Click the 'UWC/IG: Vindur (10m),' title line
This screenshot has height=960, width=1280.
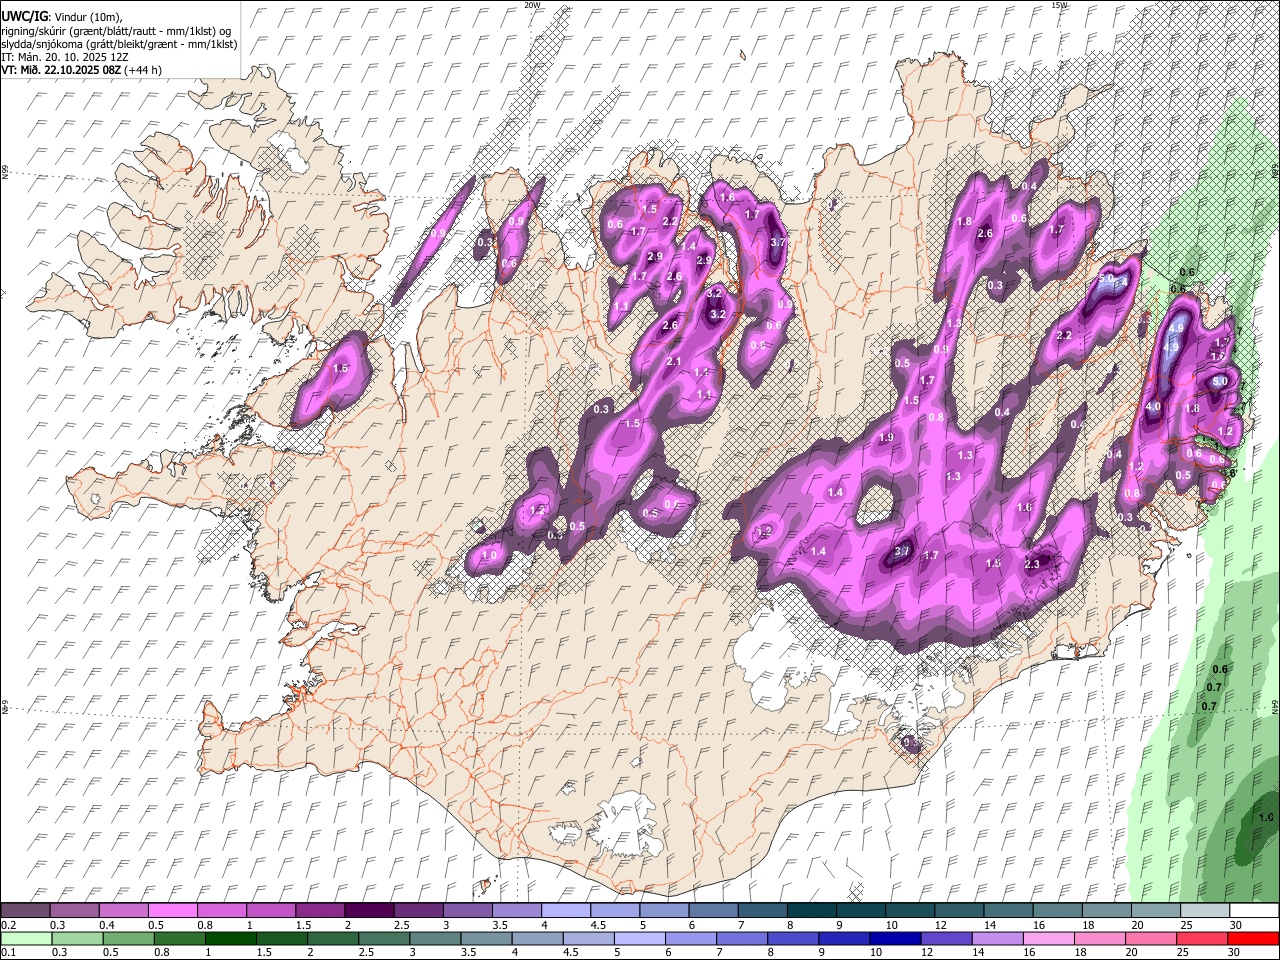click(62, 17)
